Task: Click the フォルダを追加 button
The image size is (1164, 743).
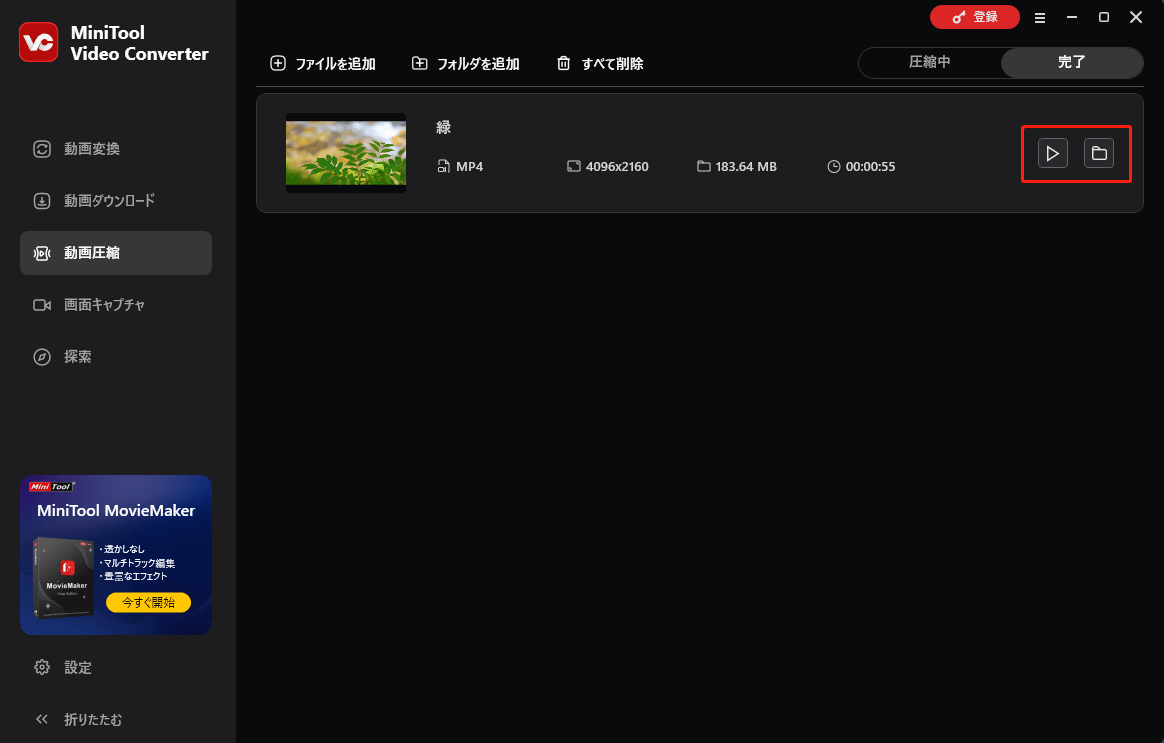Action: coord(465,64)
